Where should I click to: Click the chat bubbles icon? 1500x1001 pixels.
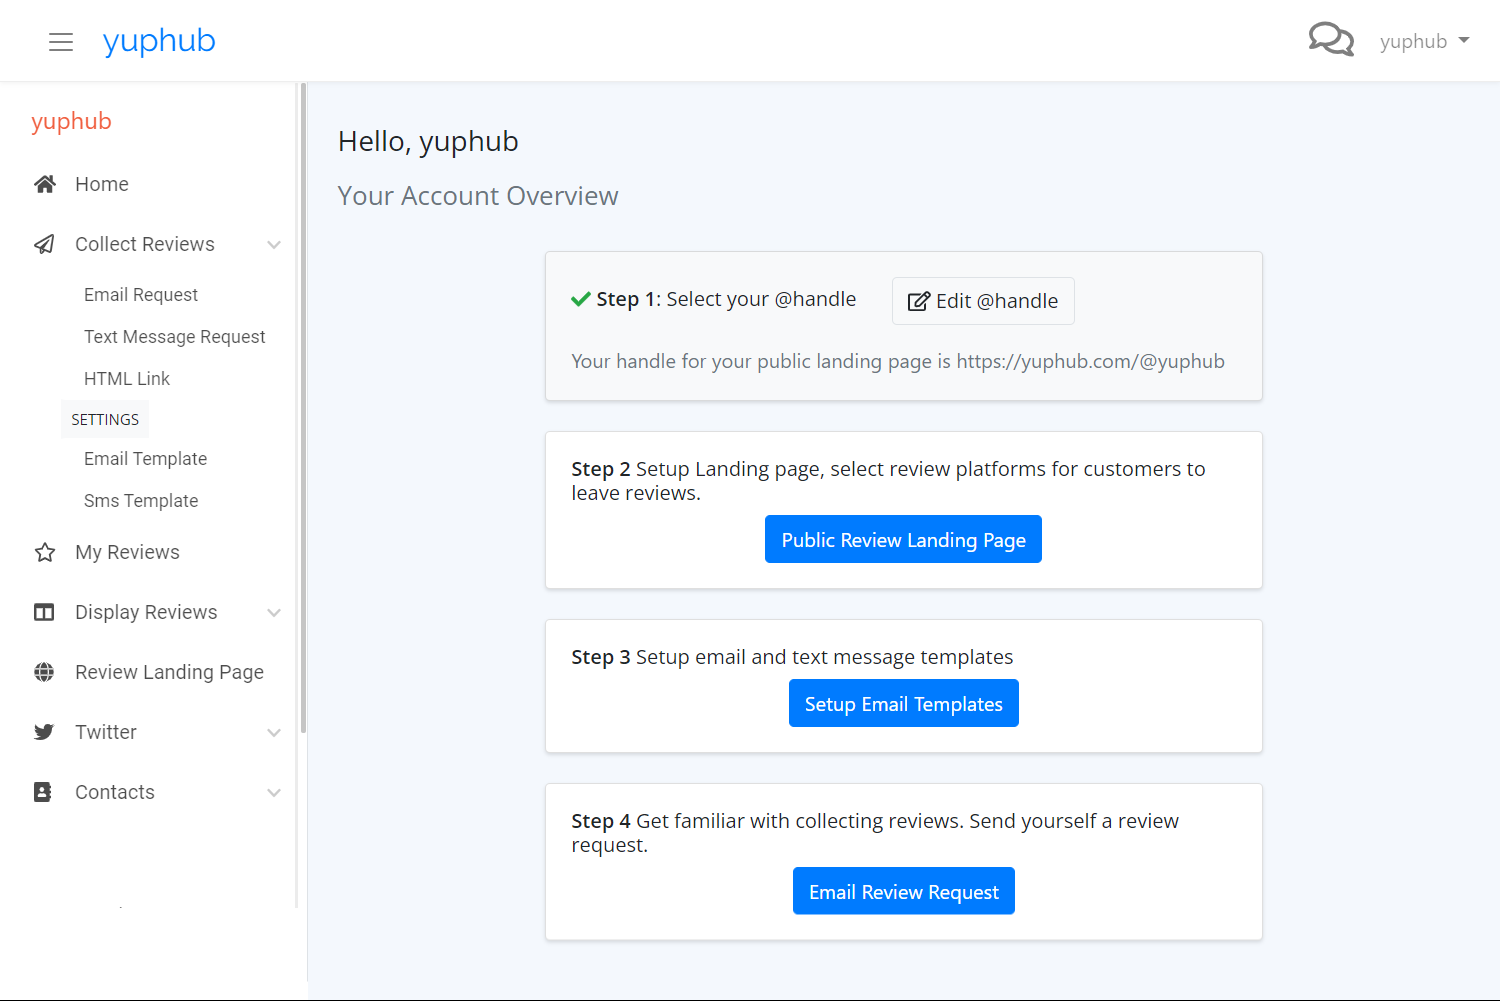(x=1331, y=40)
